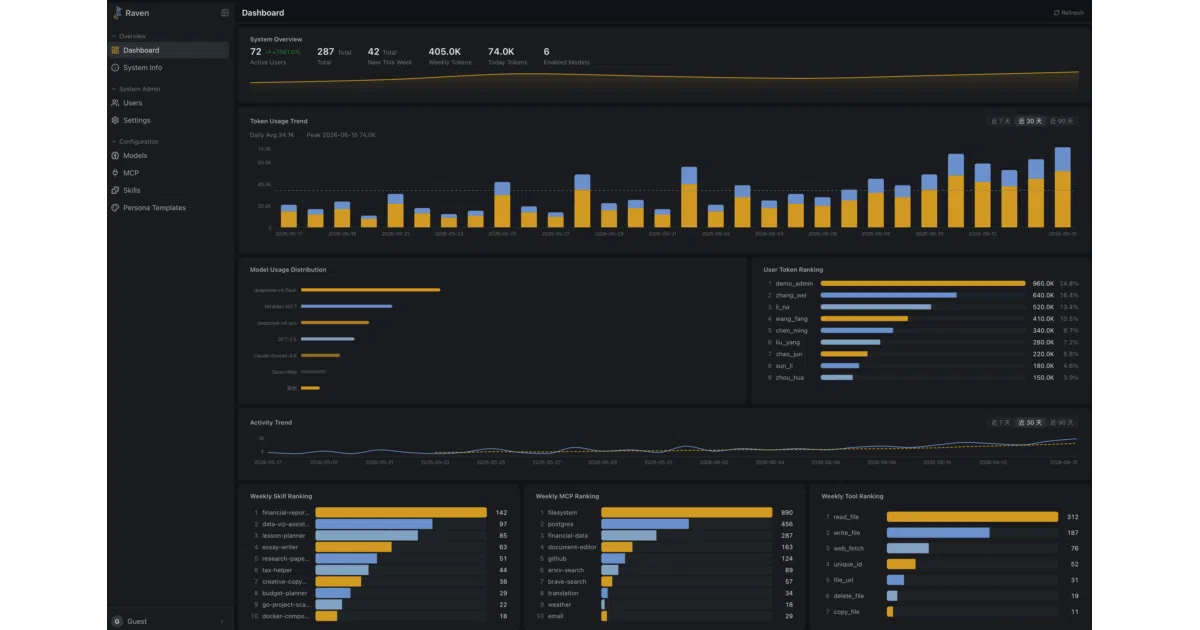1200x630 pixels.
Task: Click the Dashboard grid icon in sidebar
Action: (116, 50)
